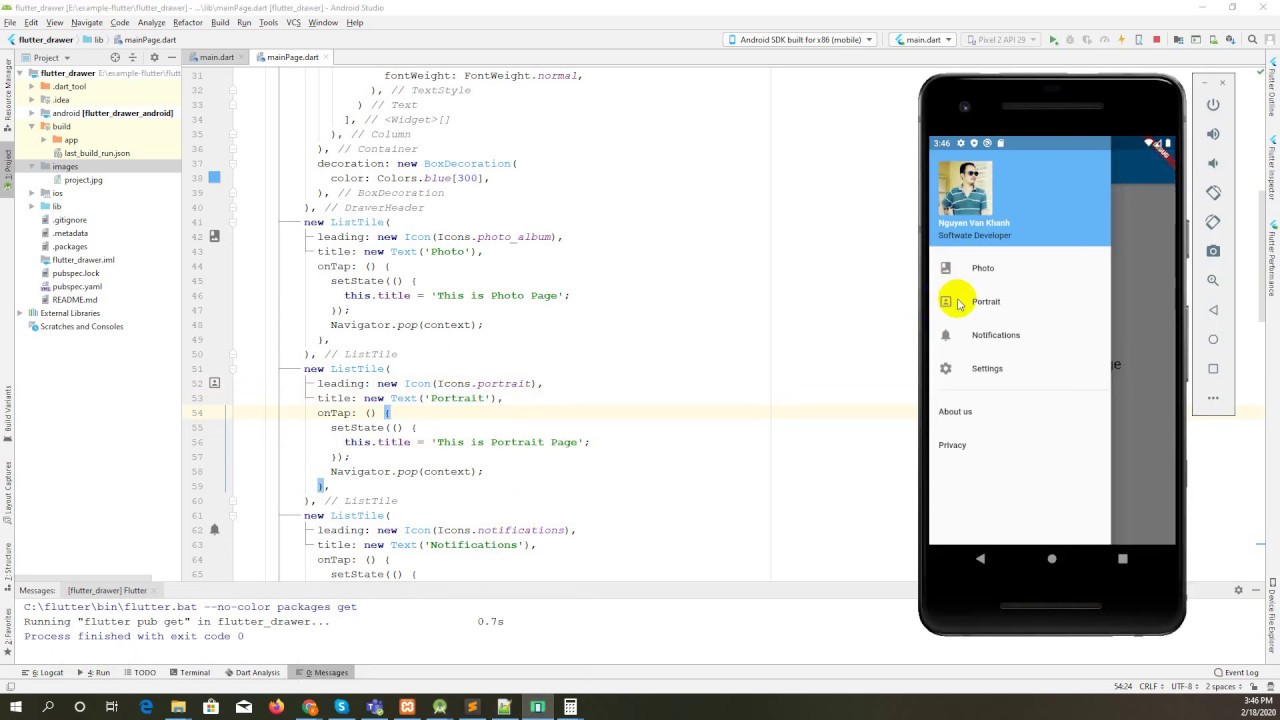This screenshot has width=1280, height=720.
Task: Stop the running app with red square
Action: coord(1157,40)
